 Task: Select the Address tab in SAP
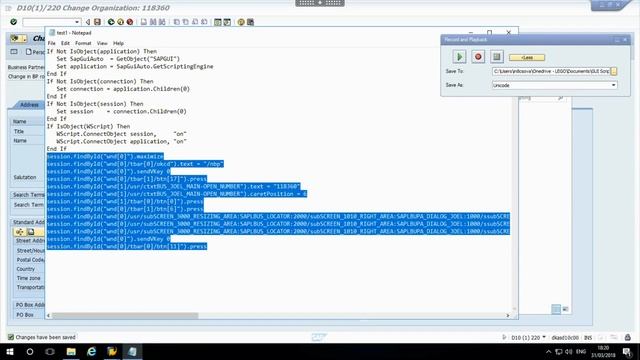[29, 105]
